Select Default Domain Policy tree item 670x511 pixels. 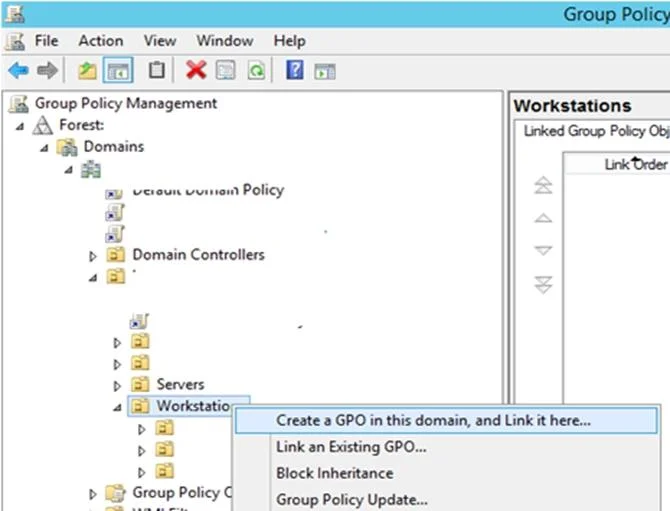point(208,190)
